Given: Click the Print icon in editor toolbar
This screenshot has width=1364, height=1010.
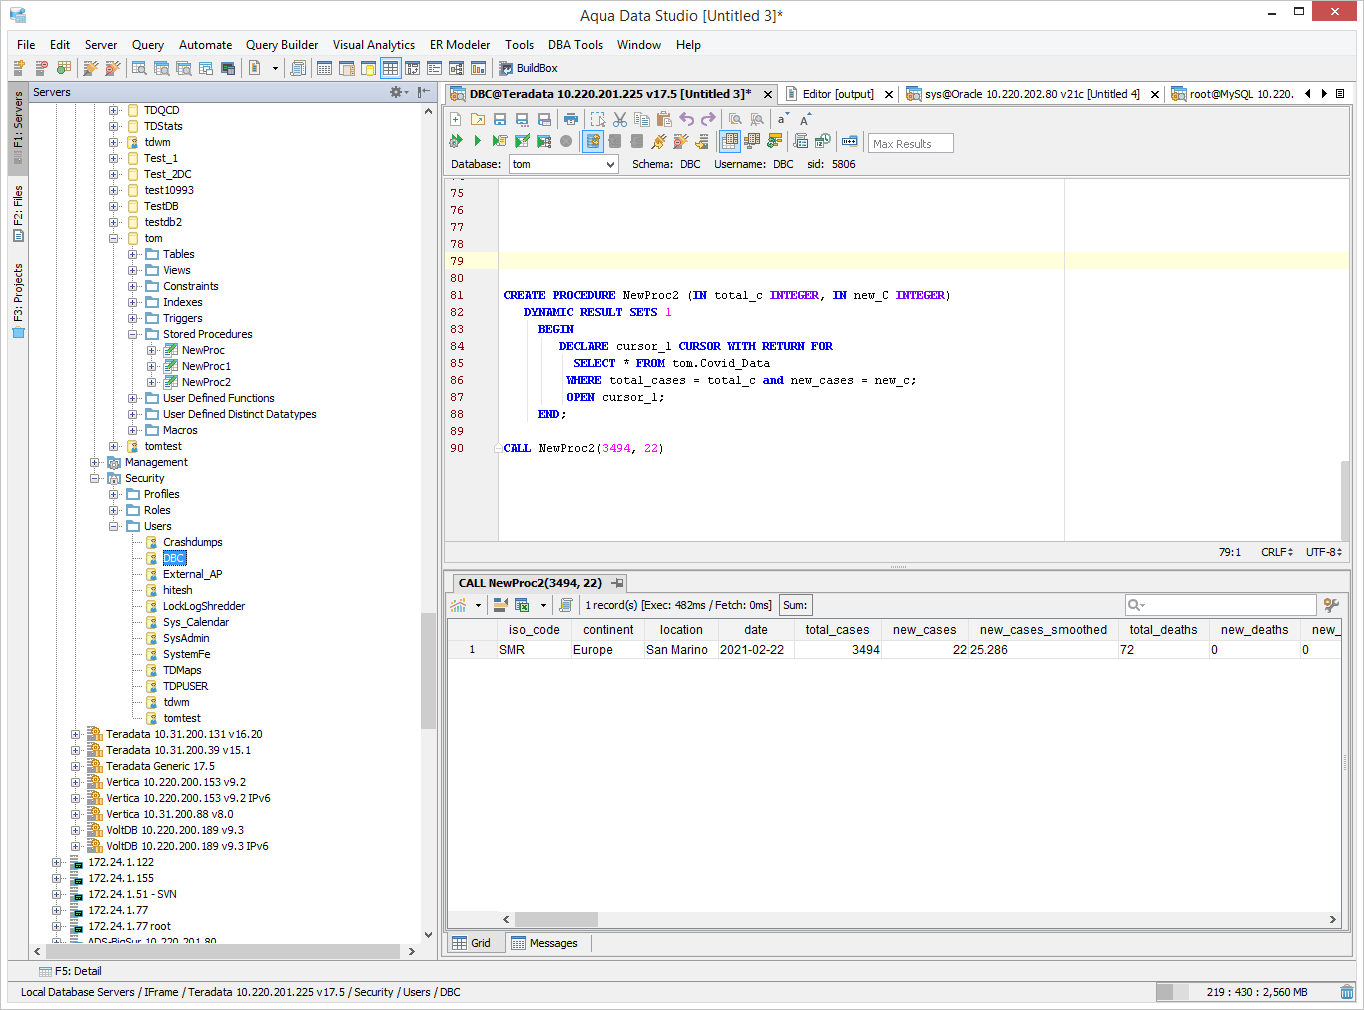Looking at the screenshot, I should [570, 119].
